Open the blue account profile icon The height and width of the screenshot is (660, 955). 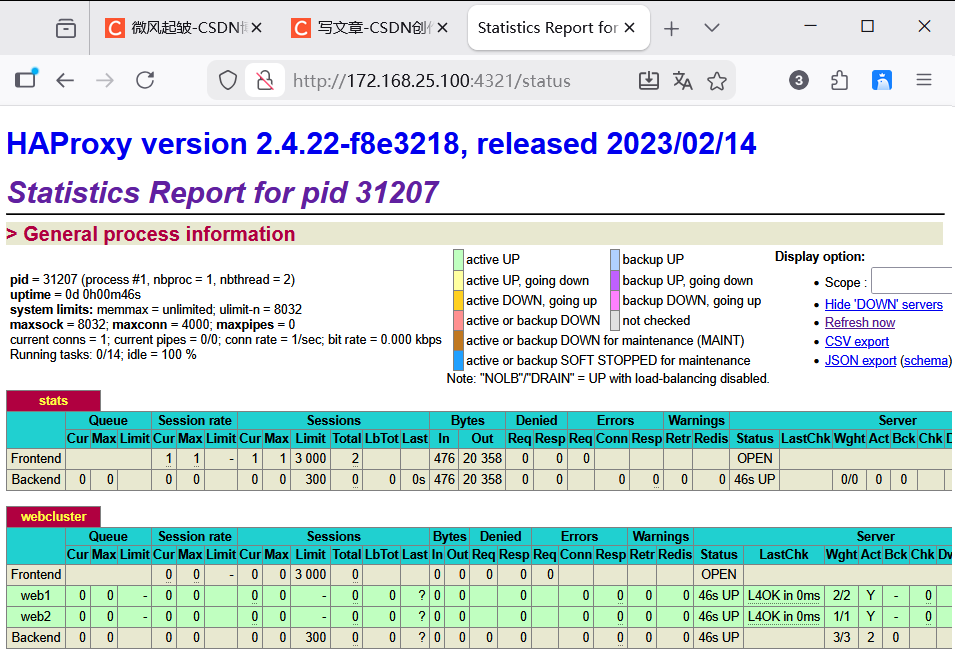click(x=881, y=80)
